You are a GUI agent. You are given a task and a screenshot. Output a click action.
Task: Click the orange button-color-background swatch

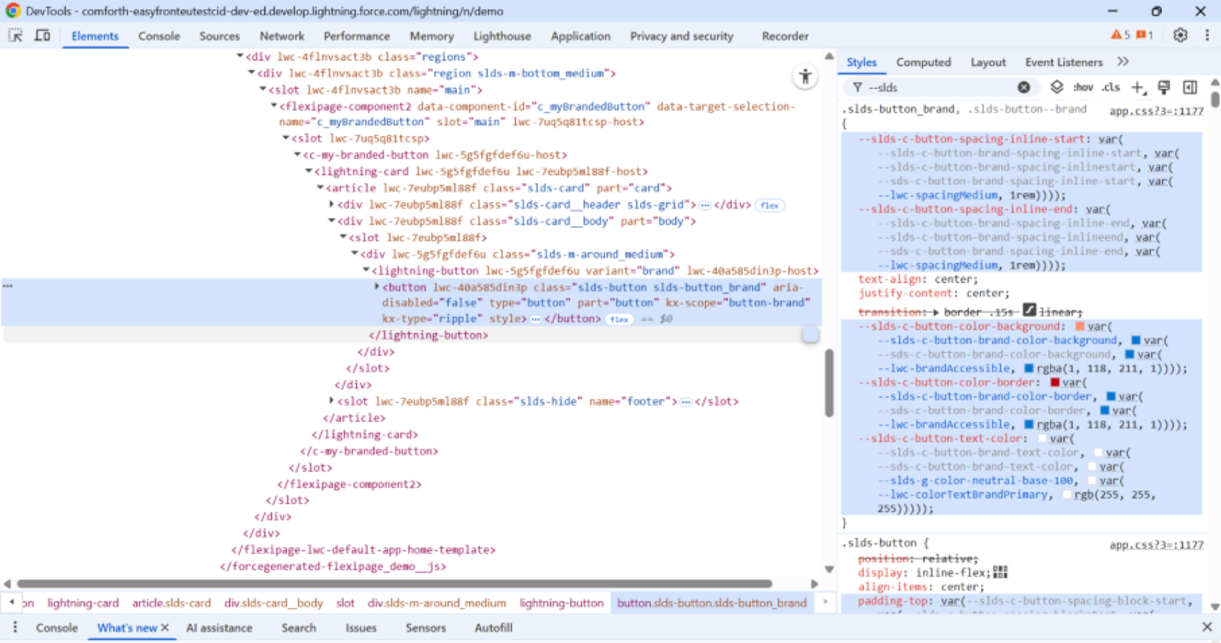(x=1080, y=326)
